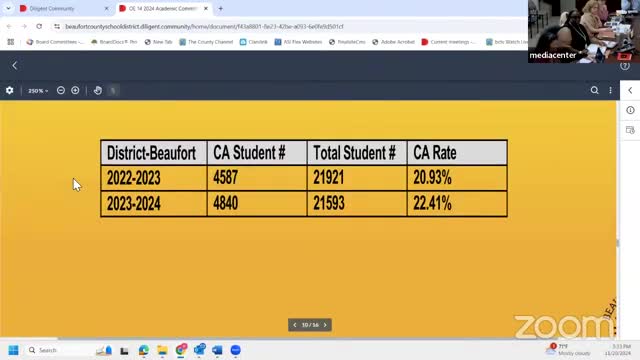This screenshot has height=360, width=640.
Task: Open The County Channel bookmark
Action: 206,42
